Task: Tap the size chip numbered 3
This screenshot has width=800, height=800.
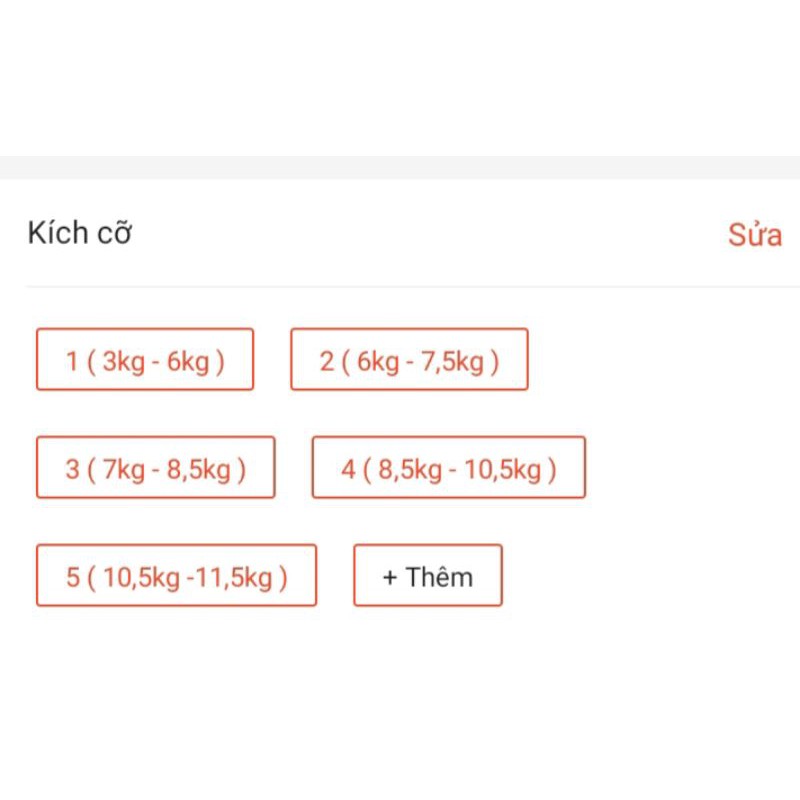Action: (155, 468)
